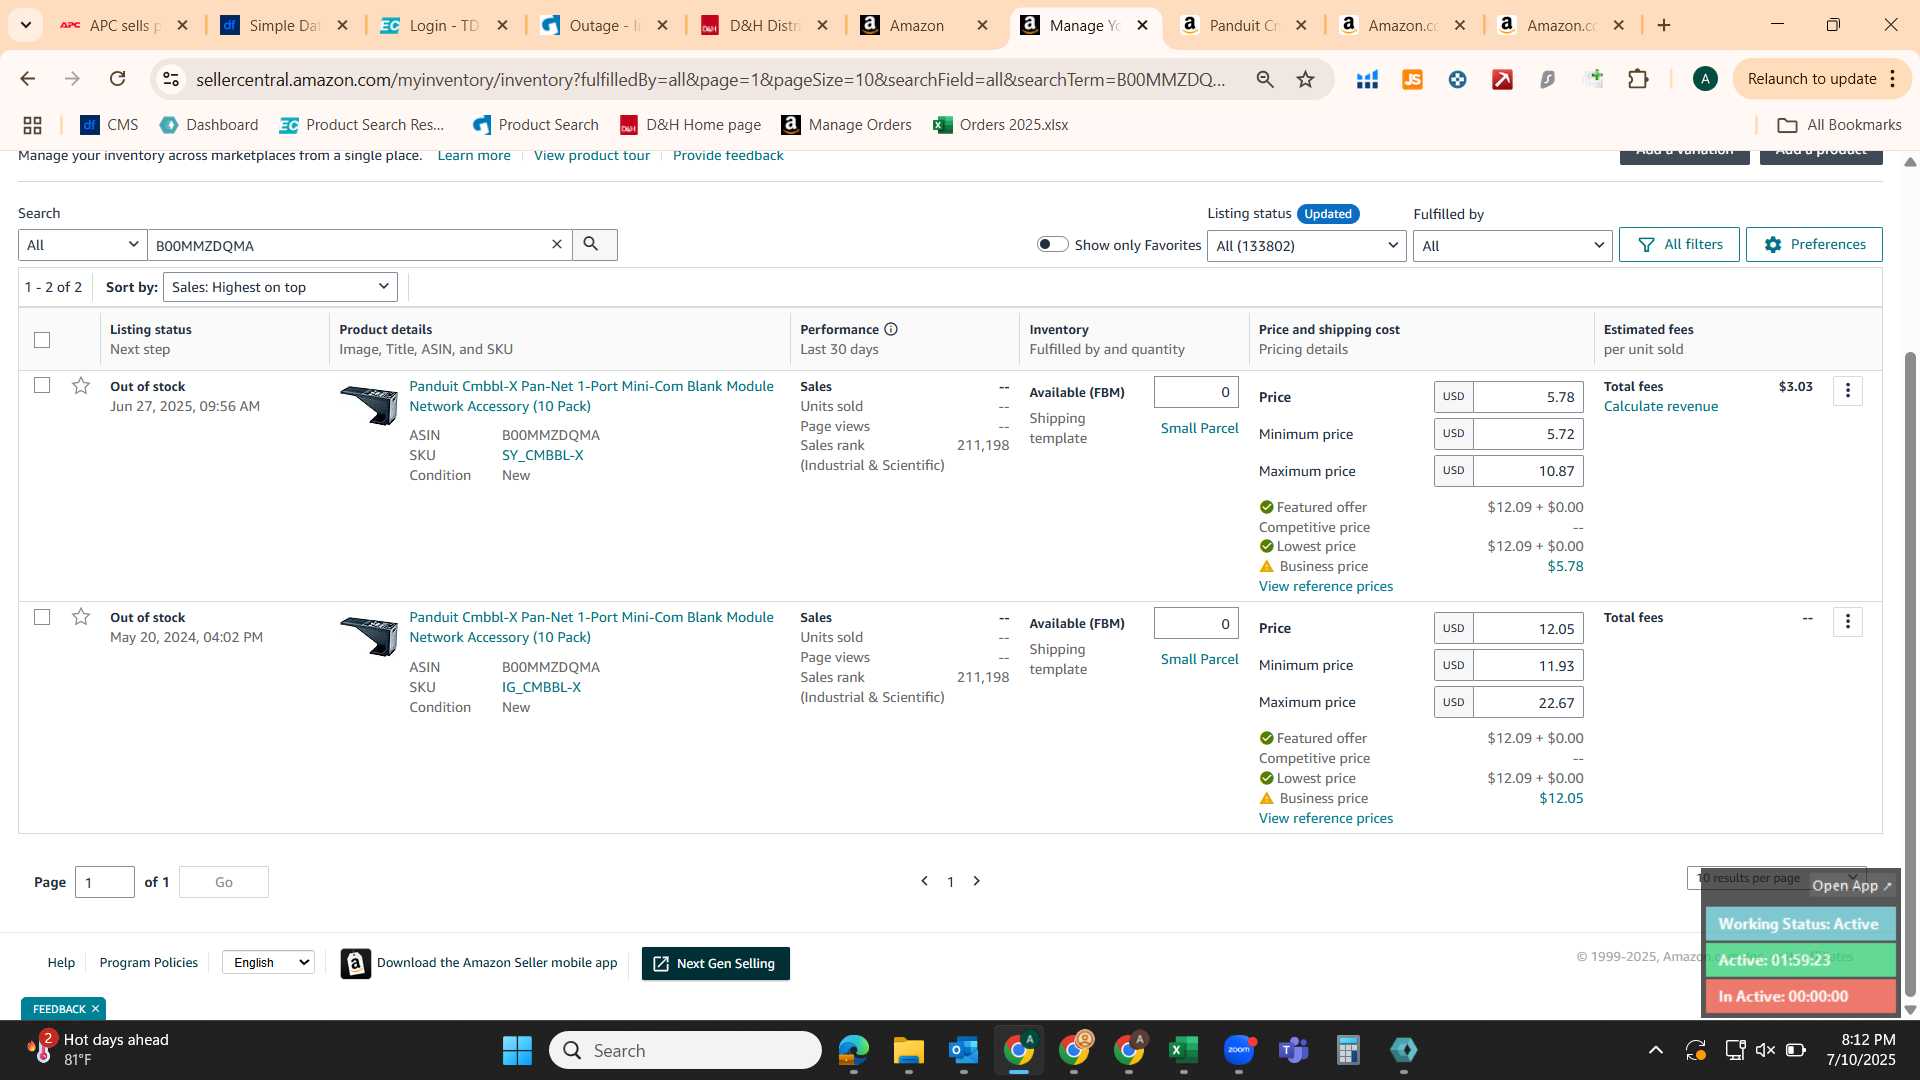This screenshot has height=1080, width=1920.
Task: Open the results per page dropdown
Action: coord(1776,878)
